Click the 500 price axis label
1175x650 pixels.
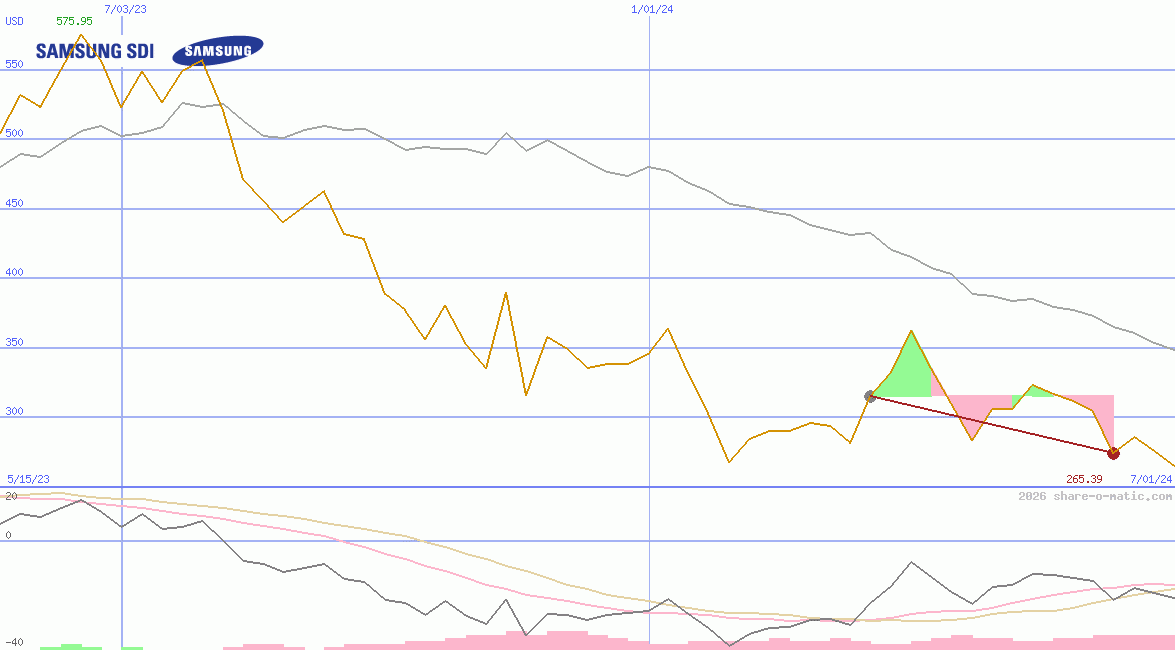point(14,133)
